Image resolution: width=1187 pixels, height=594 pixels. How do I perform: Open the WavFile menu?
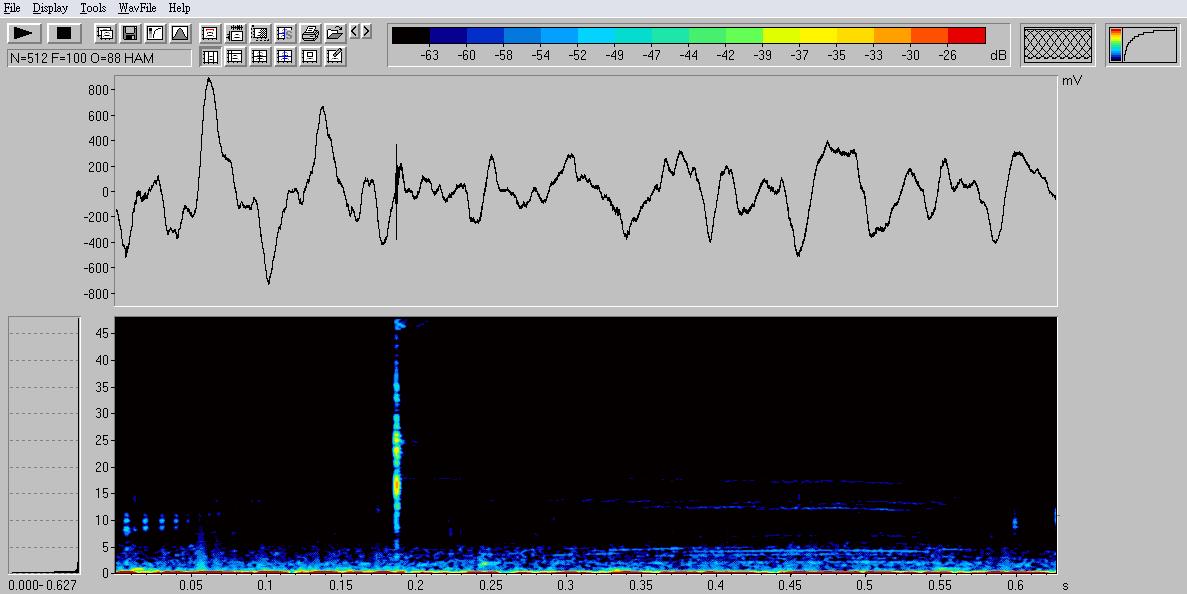[x=137, y=8]
